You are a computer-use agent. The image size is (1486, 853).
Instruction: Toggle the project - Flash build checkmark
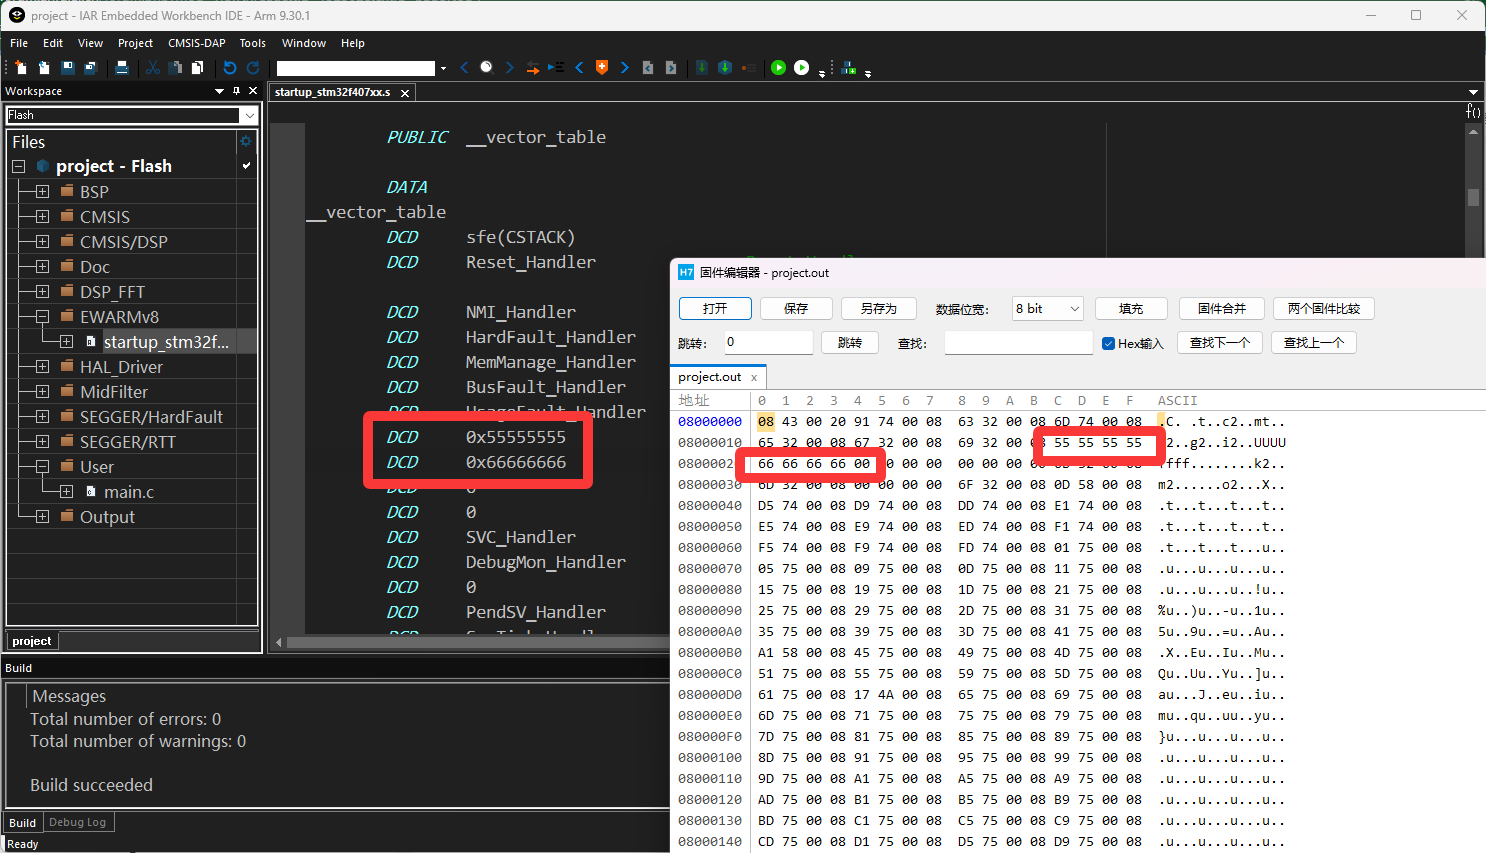click(246, 166)
